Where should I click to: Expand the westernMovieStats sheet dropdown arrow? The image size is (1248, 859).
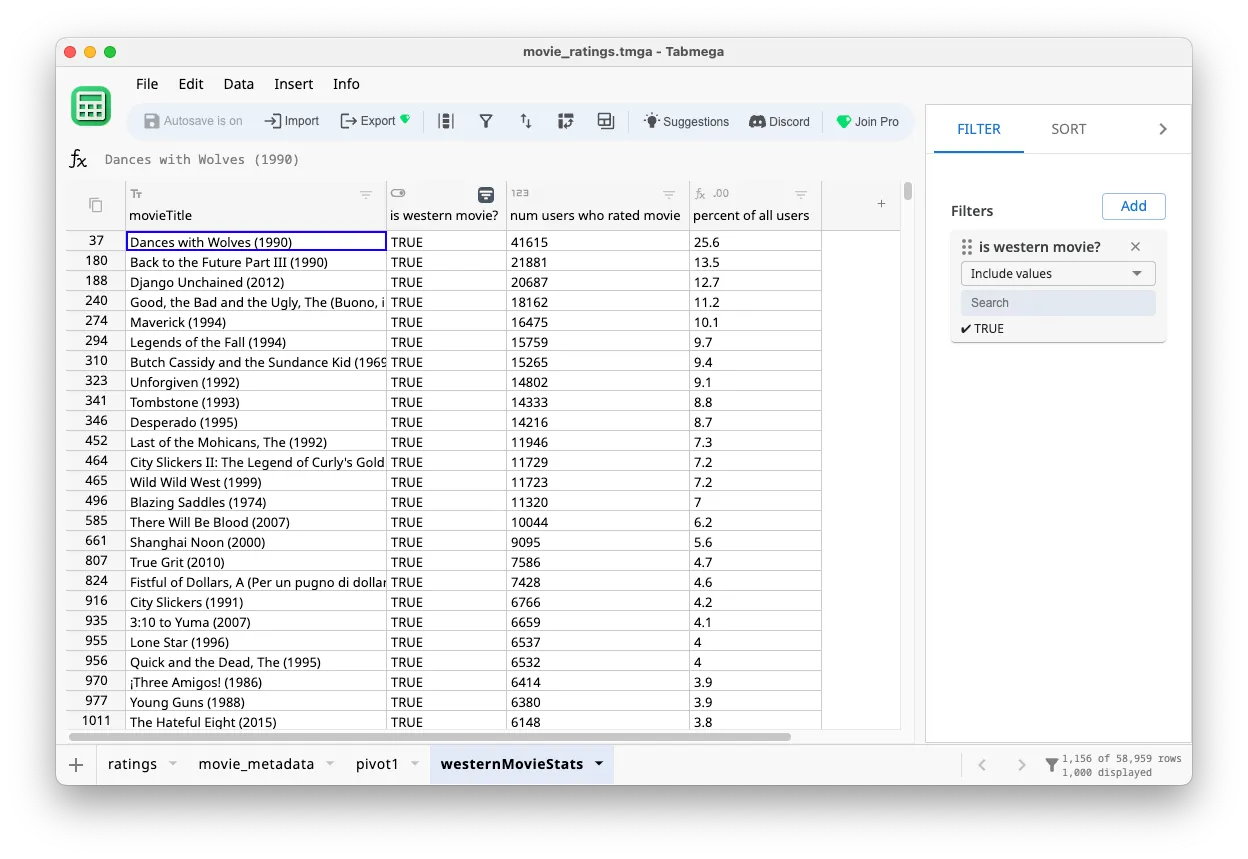[x=600, y=763]
